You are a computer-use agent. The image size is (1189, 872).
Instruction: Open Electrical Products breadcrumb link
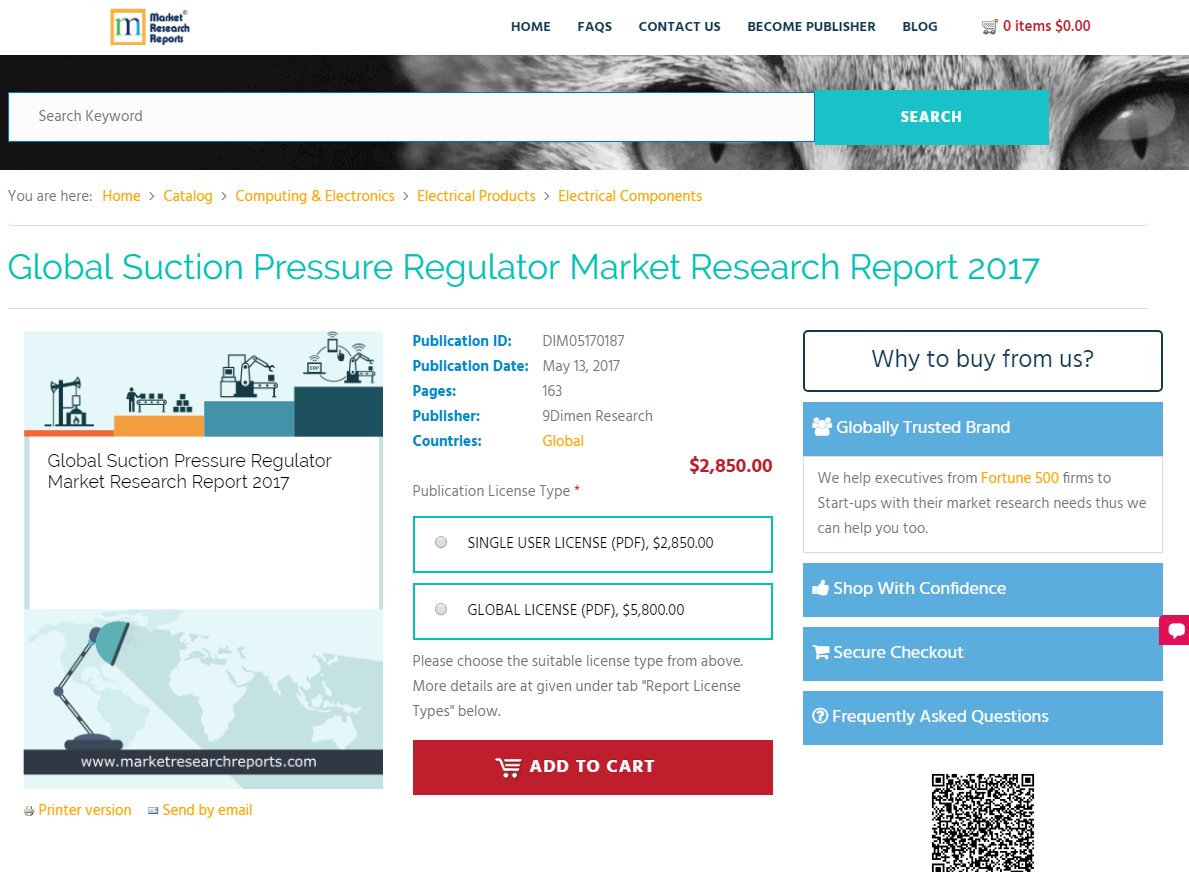[476, 196]
